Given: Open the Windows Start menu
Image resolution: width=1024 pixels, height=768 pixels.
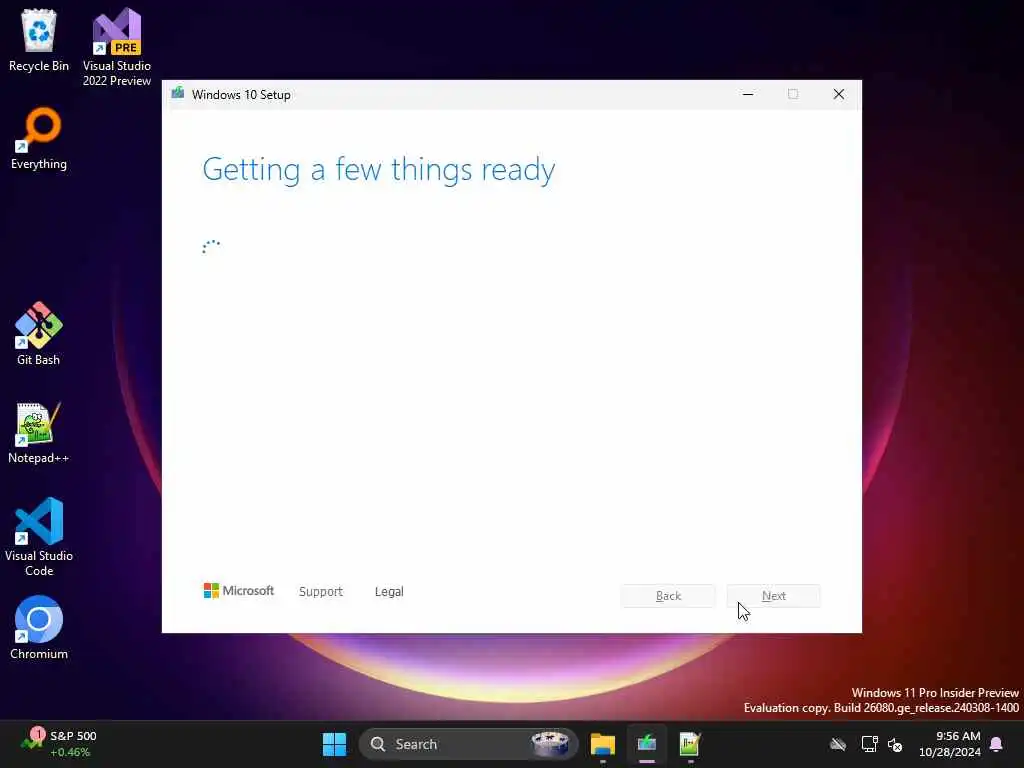Looking at the screenshot, I should coord(334,744).
